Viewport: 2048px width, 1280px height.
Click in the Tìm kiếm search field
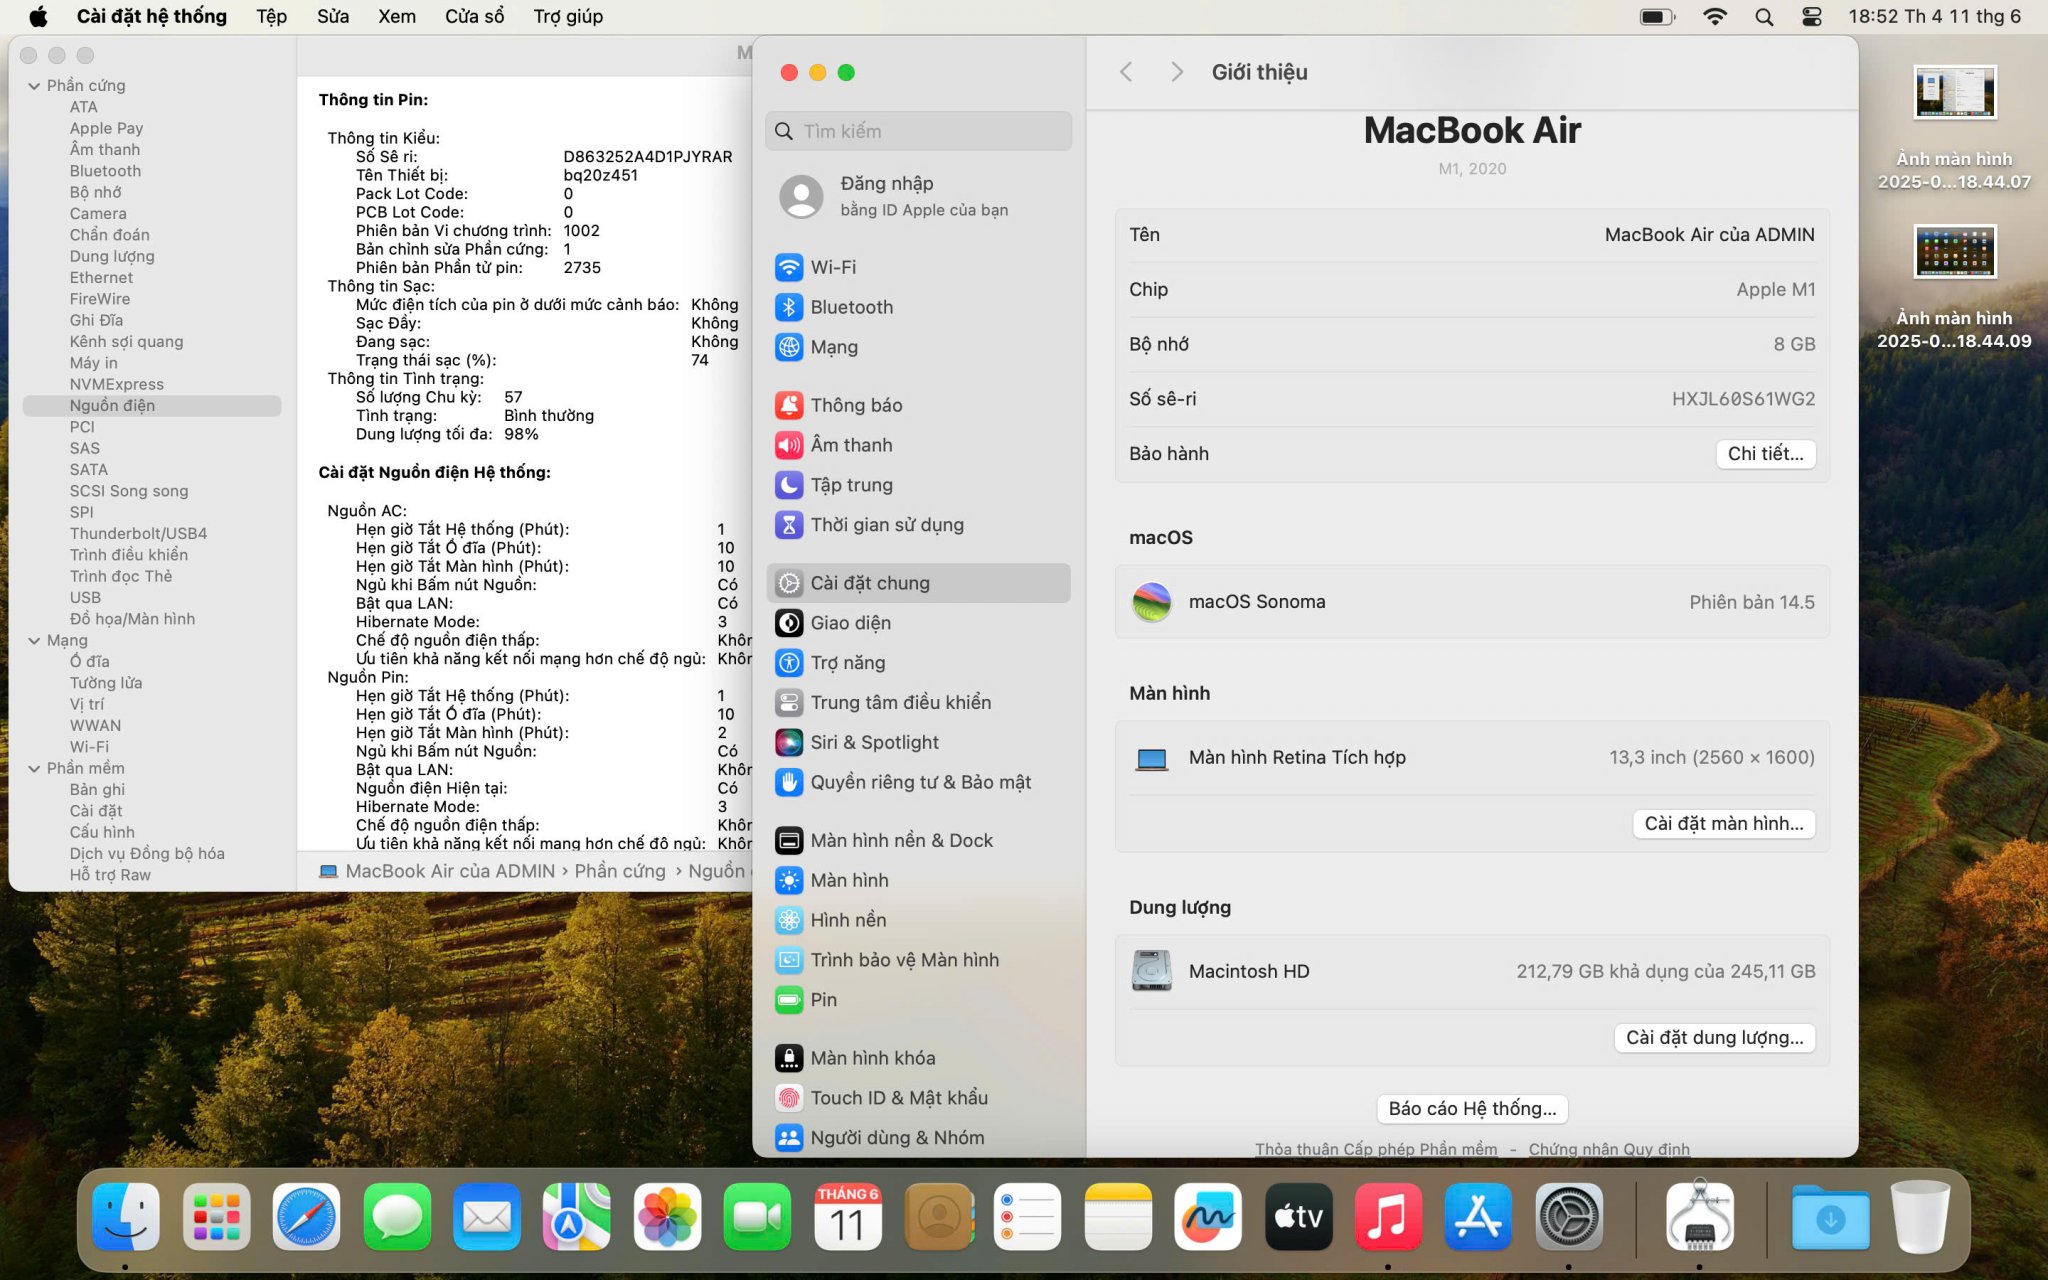(x=918, y=132)
